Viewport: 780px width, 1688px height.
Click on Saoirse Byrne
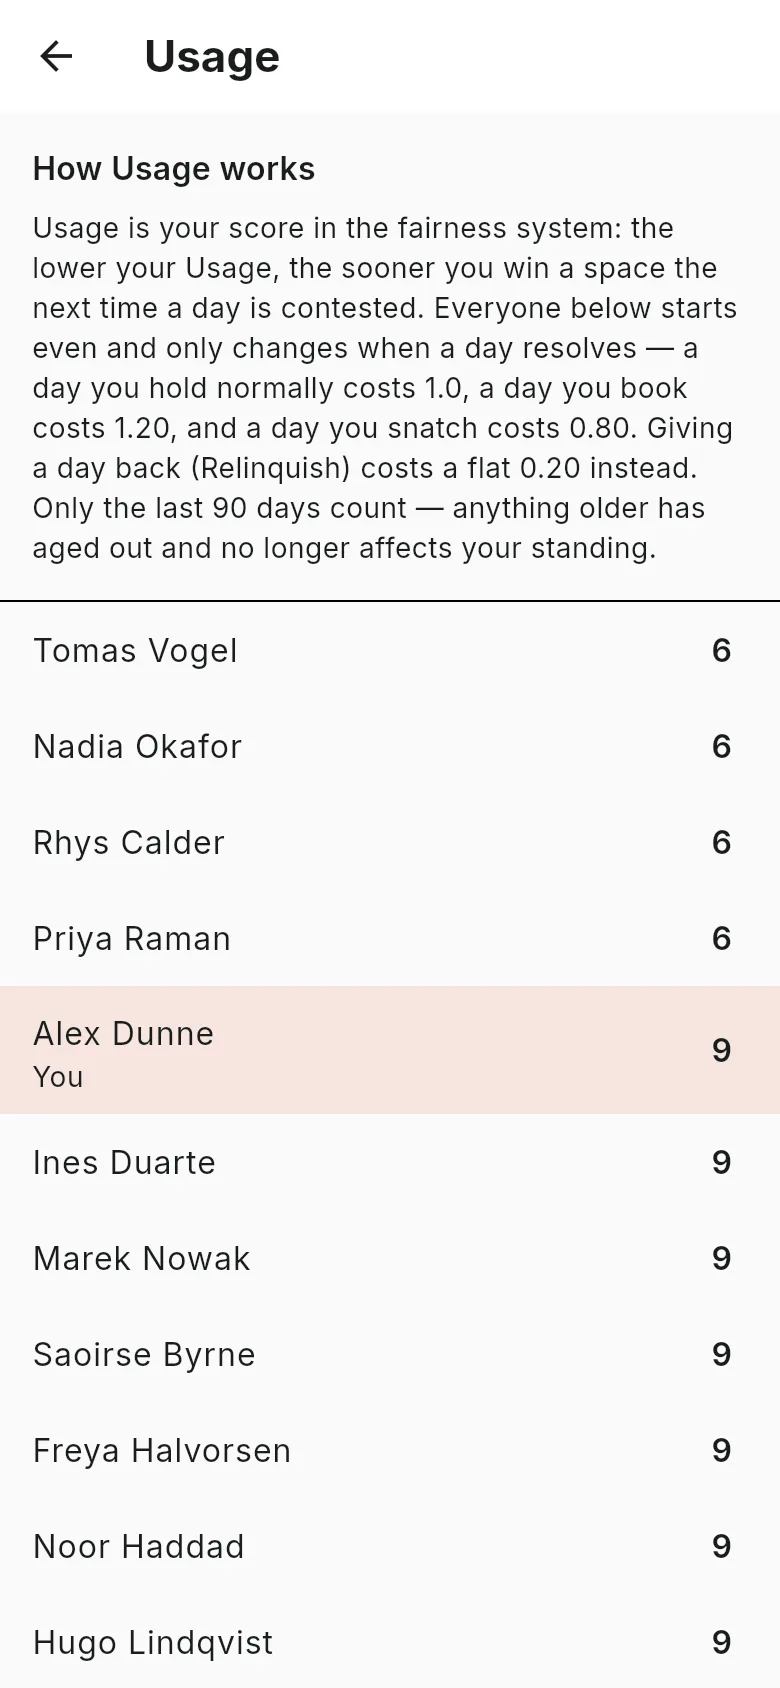coord(390,1355)
